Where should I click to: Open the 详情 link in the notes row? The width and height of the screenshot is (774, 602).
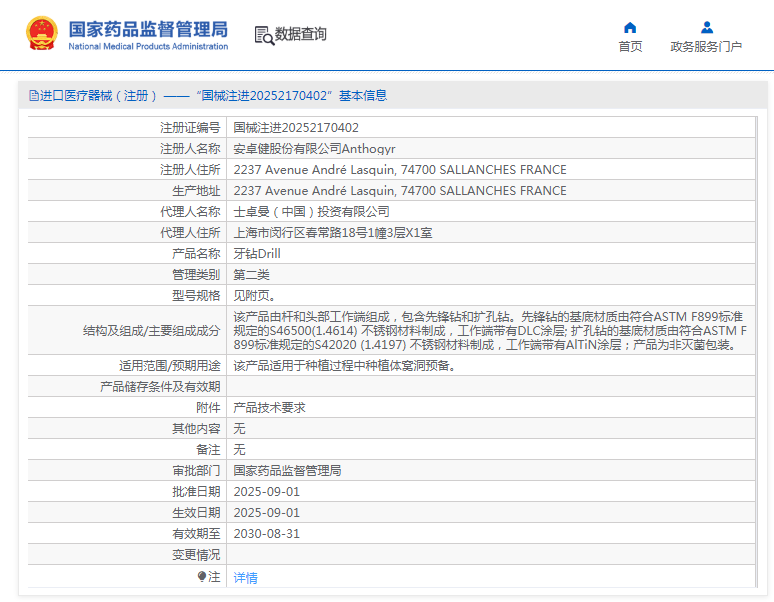(245, 577)
